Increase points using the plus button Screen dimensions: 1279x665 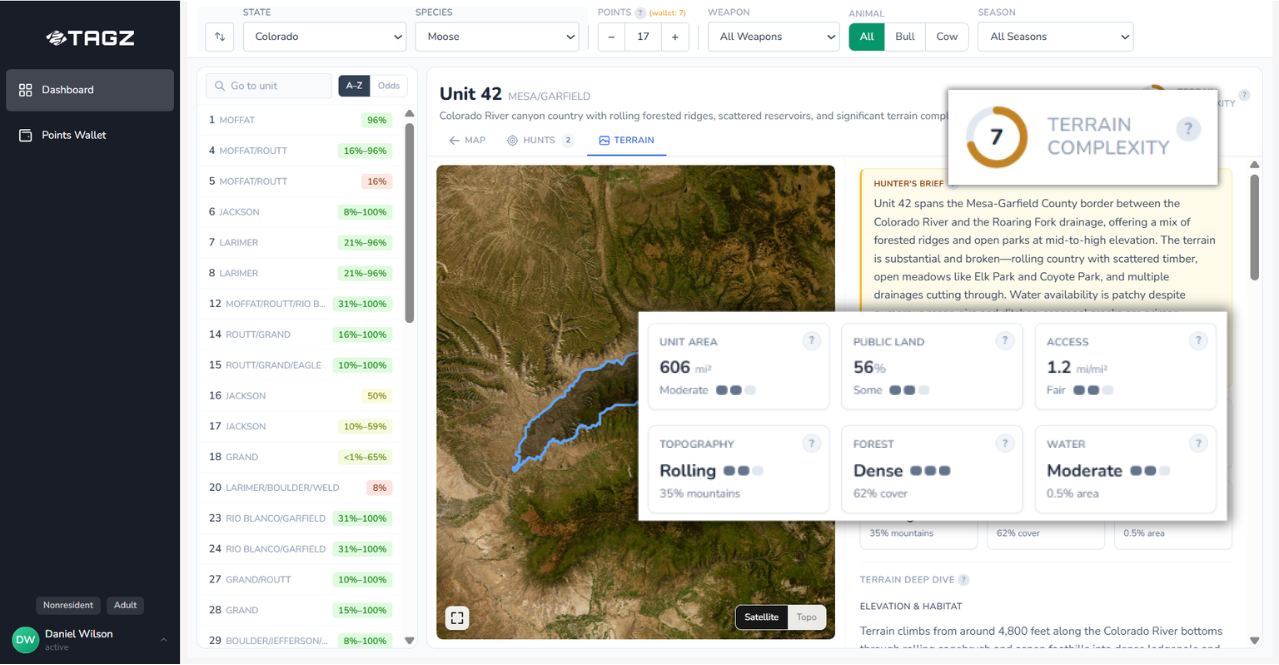[x=675, y=36]
